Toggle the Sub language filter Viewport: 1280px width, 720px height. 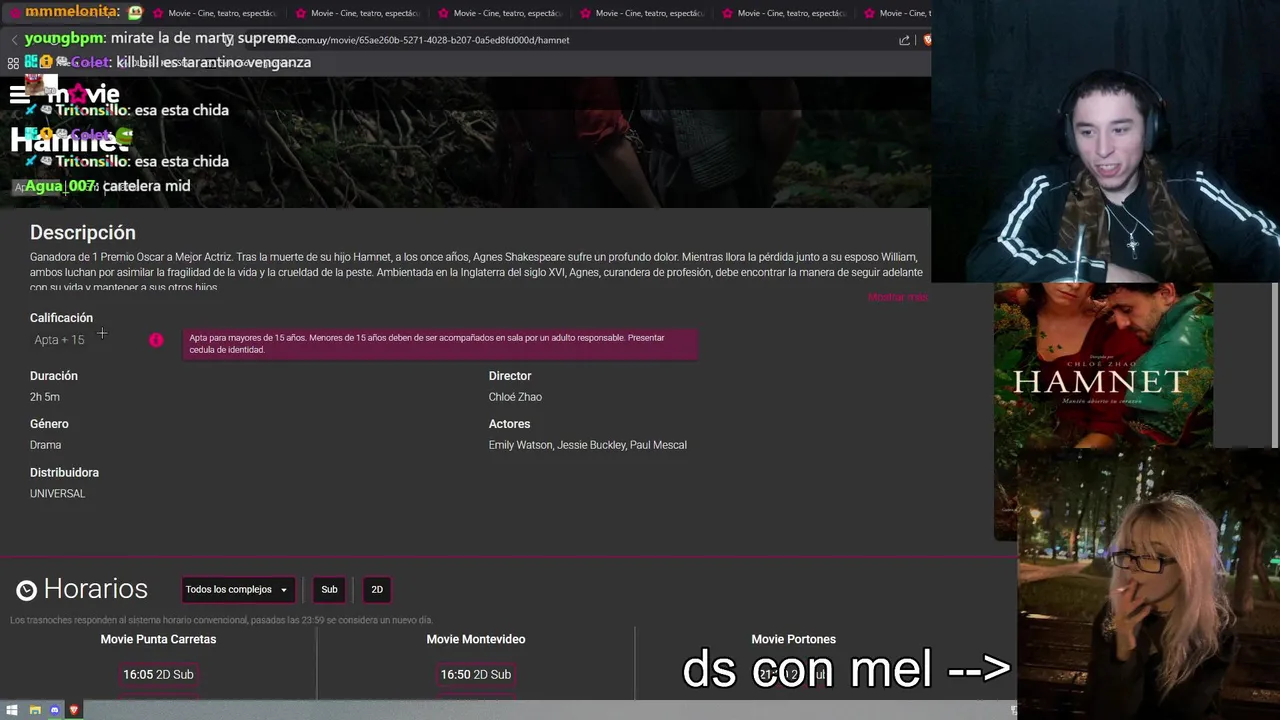pos(329,589)
